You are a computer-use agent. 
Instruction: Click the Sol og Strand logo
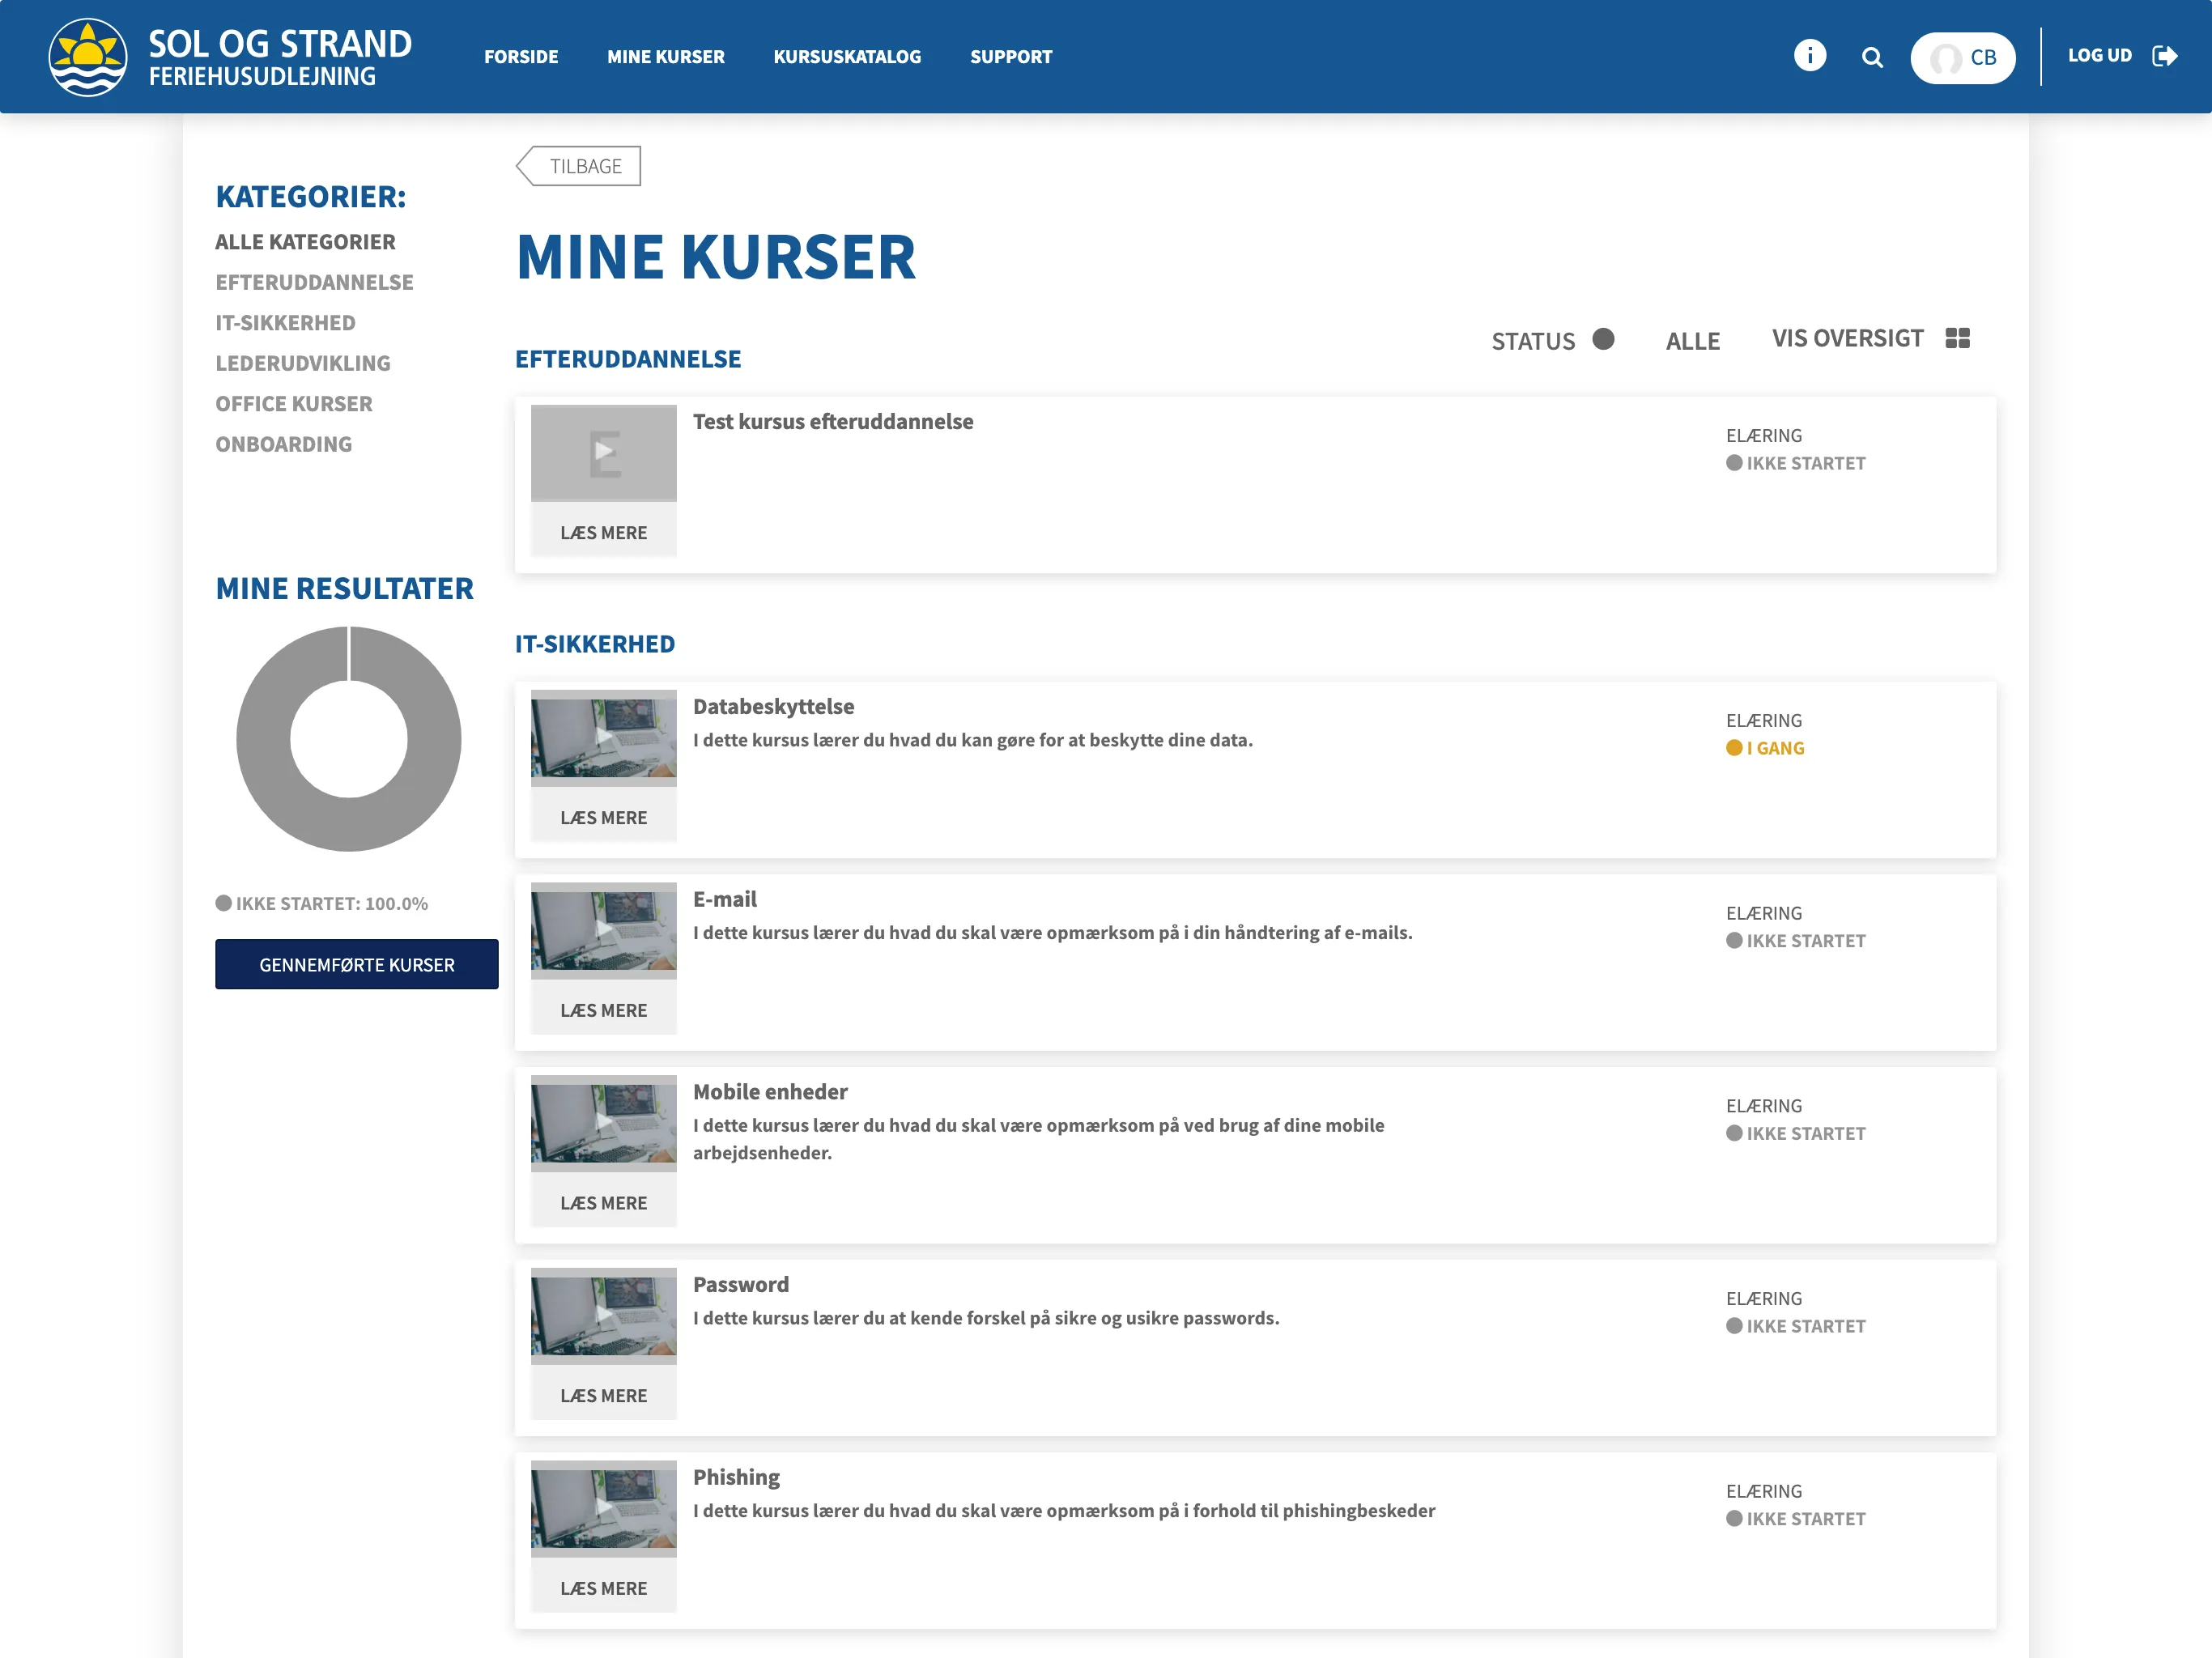[230, 57]
